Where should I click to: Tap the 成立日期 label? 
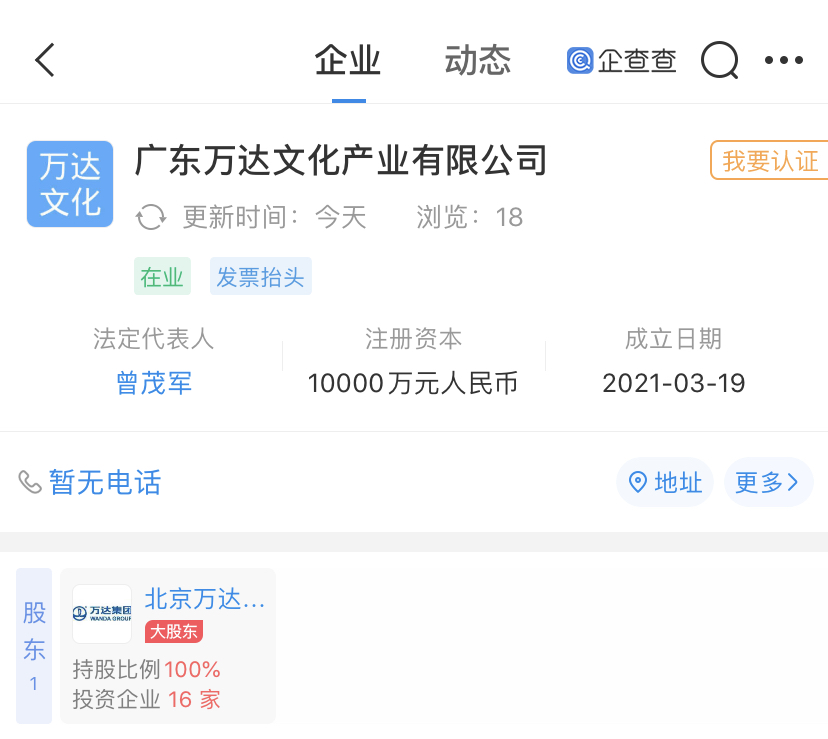point(674,339)
